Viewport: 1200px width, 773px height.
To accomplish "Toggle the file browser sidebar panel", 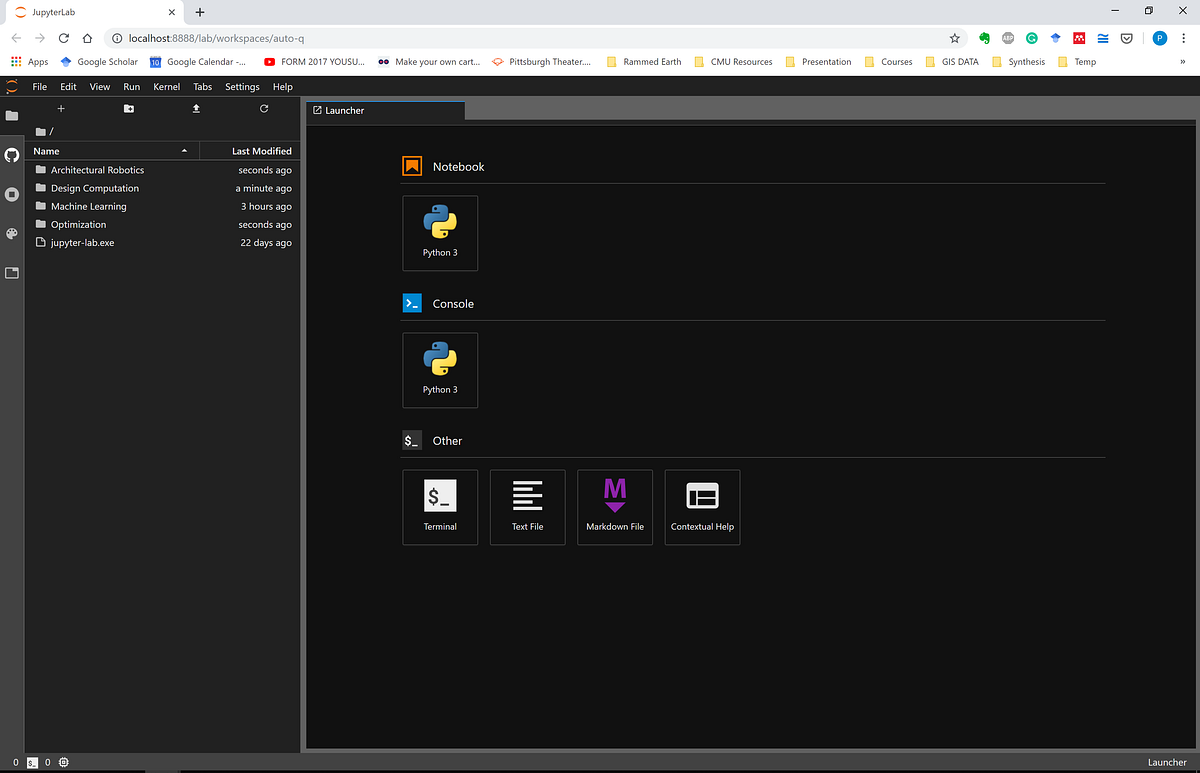I will click(12, 115).
